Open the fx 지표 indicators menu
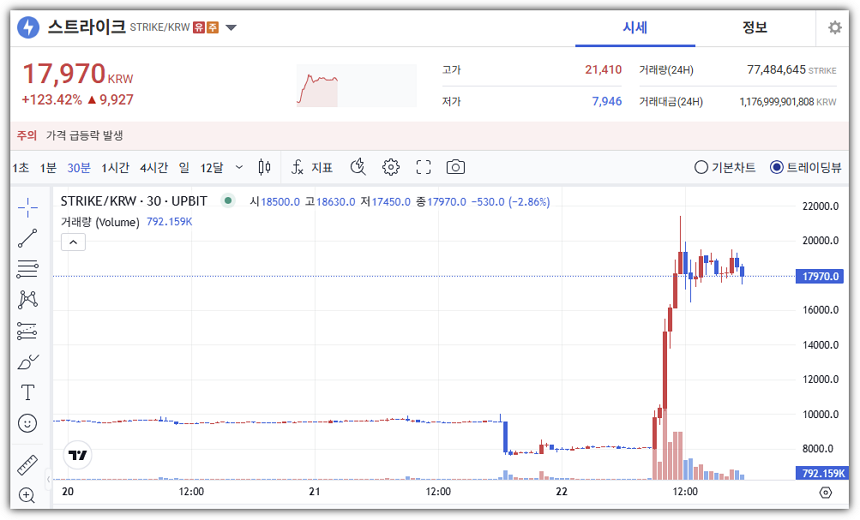 tap(312, 167)
